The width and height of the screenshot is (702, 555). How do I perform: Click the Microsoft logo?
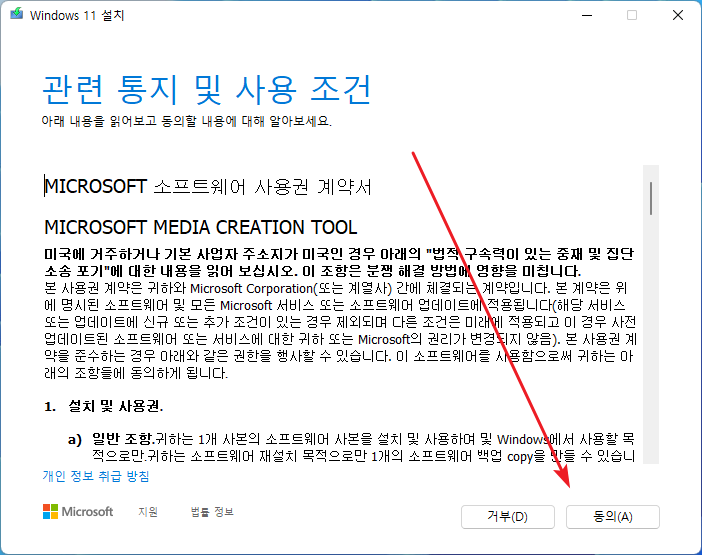78,512
